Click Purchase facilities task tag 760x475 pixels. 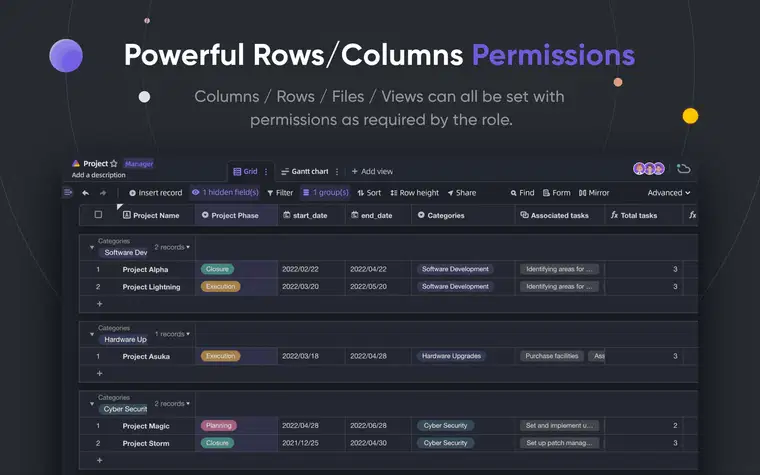552,356
